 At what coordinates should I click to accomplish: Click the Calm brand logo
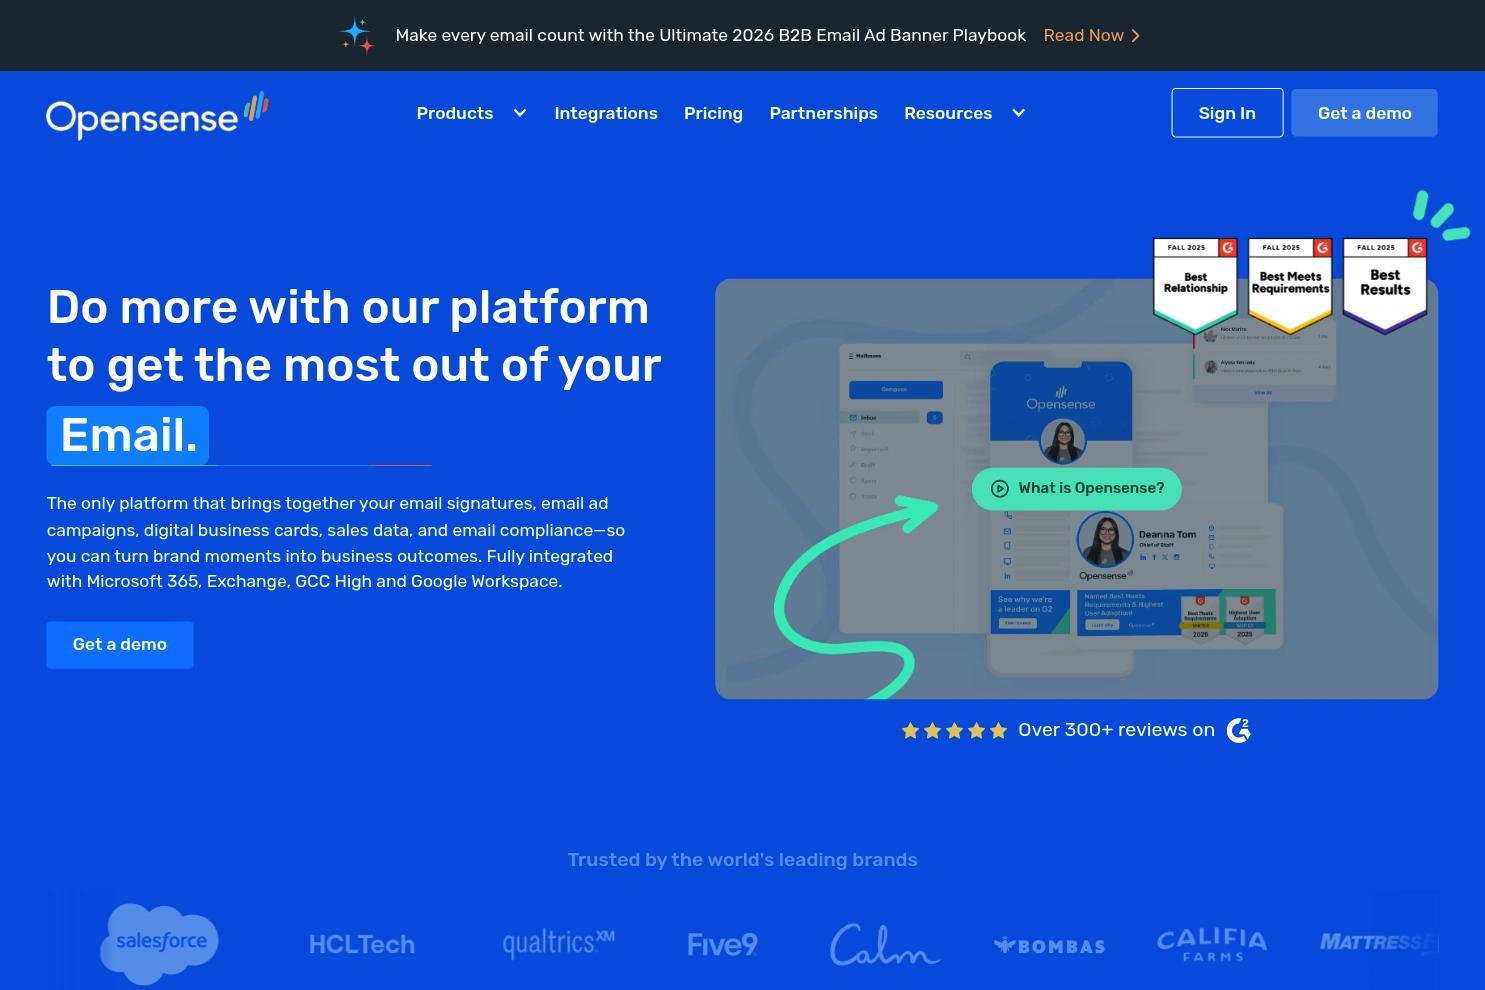[884, 943]
